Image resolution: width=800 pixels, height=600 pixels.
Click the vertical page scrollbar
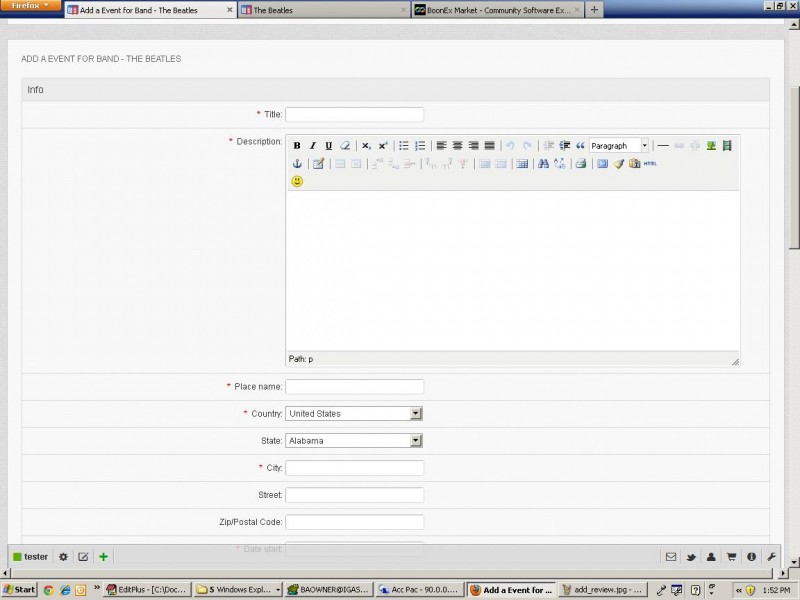[794, 167]
